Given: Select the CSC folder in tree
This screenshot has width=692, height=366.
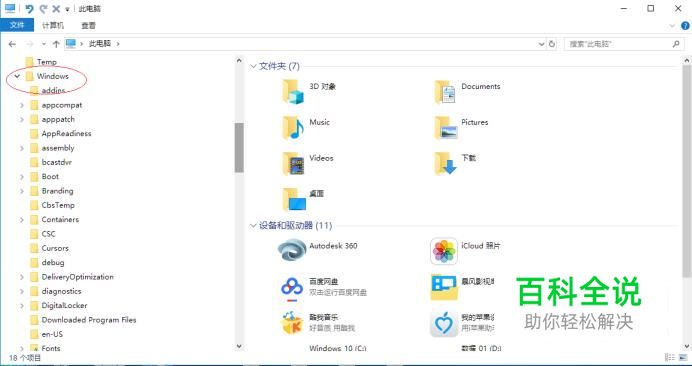Looking at the screenshot, I should [49, 234].
